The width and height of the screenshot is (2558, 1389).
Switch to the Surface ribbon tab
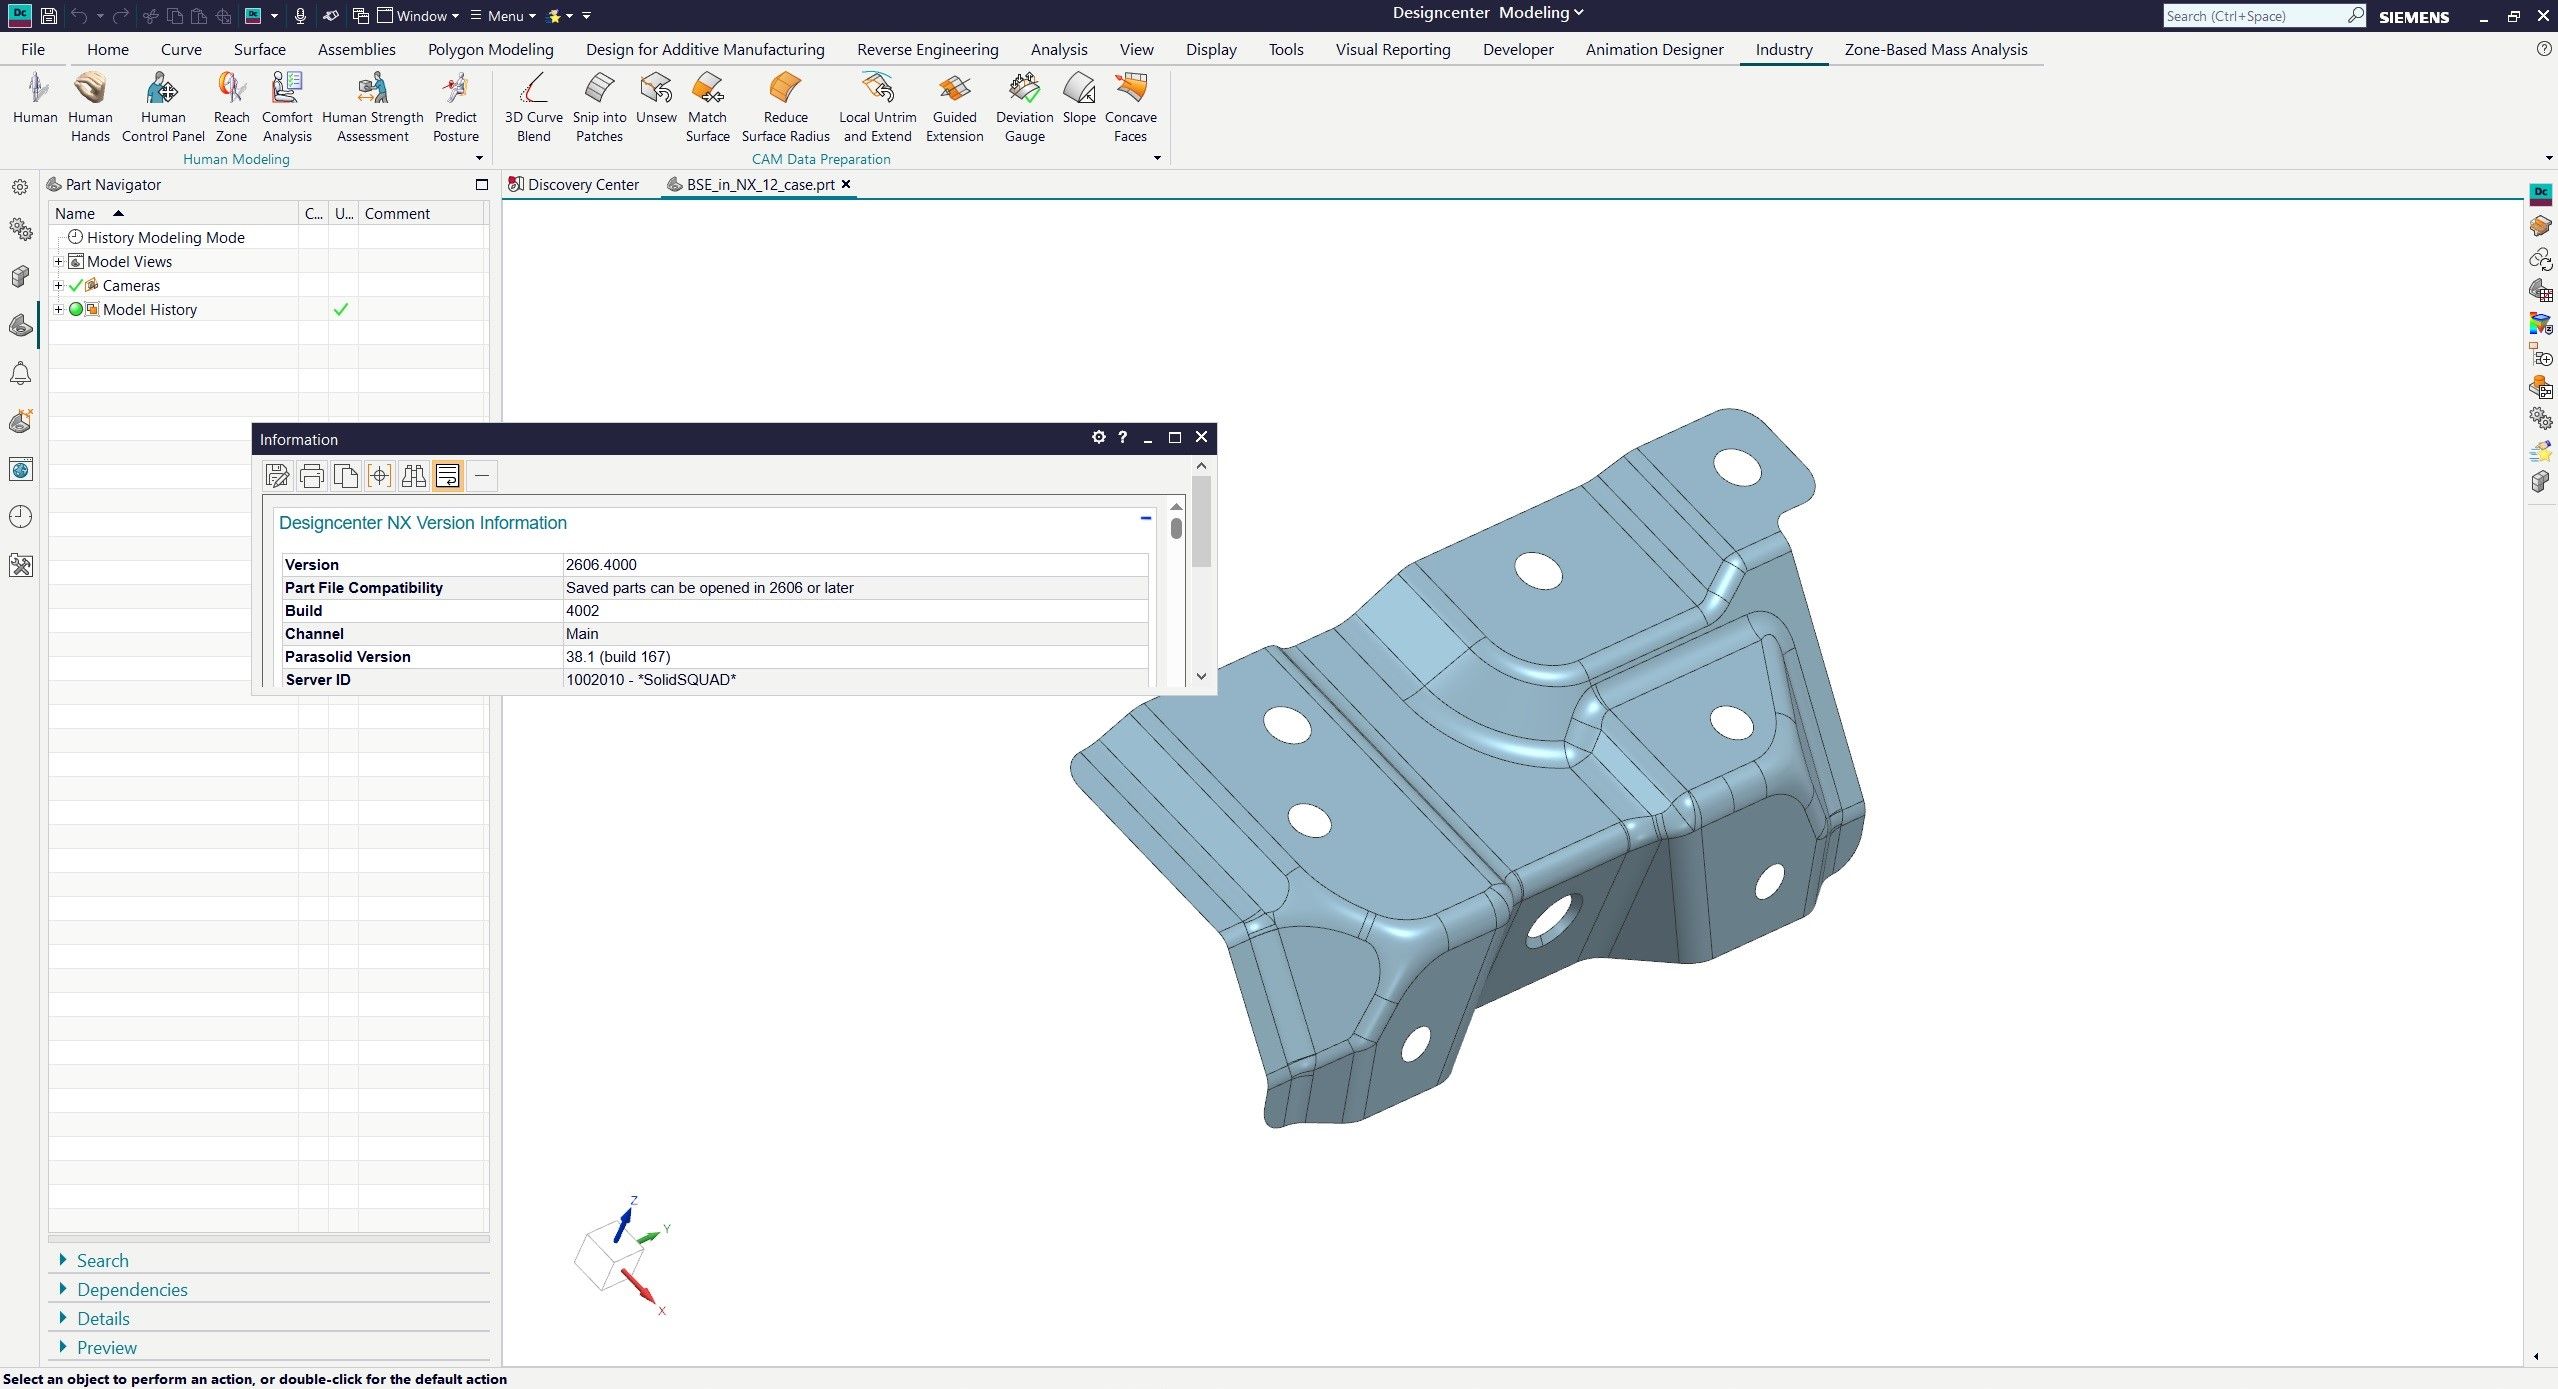[259, 49]
